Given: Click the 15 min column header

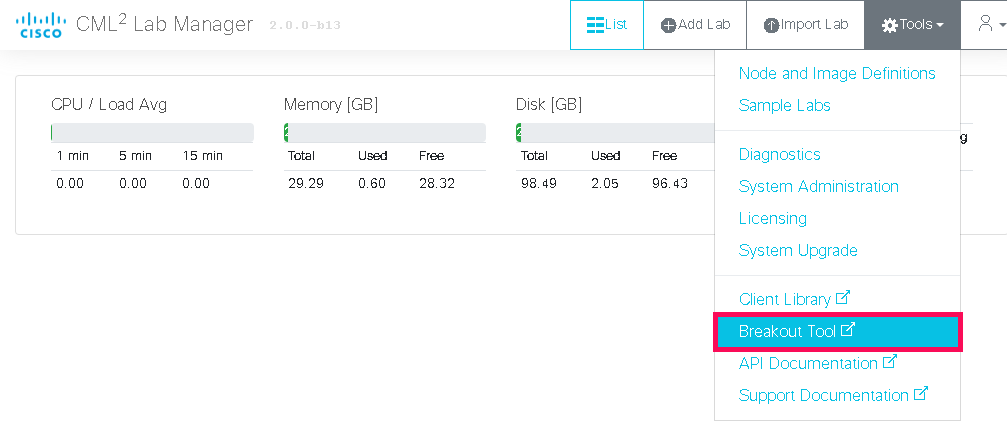Looking at the screenshot, I should pos(202,156).
